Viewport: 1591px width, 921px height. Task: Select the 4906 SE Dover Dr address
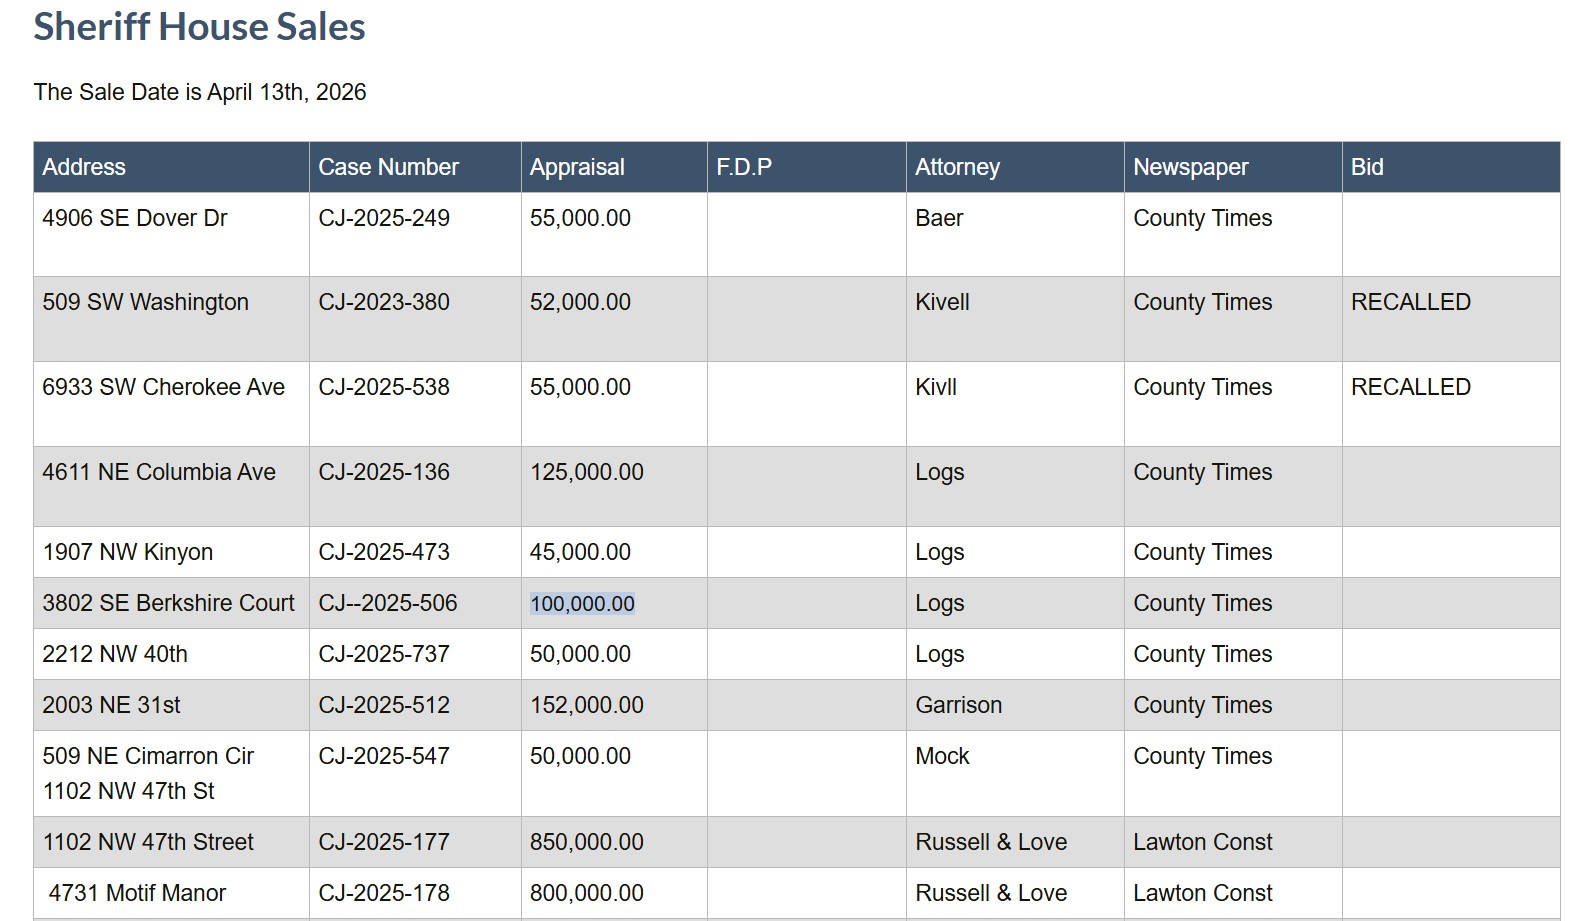click(x=135, y=218)
